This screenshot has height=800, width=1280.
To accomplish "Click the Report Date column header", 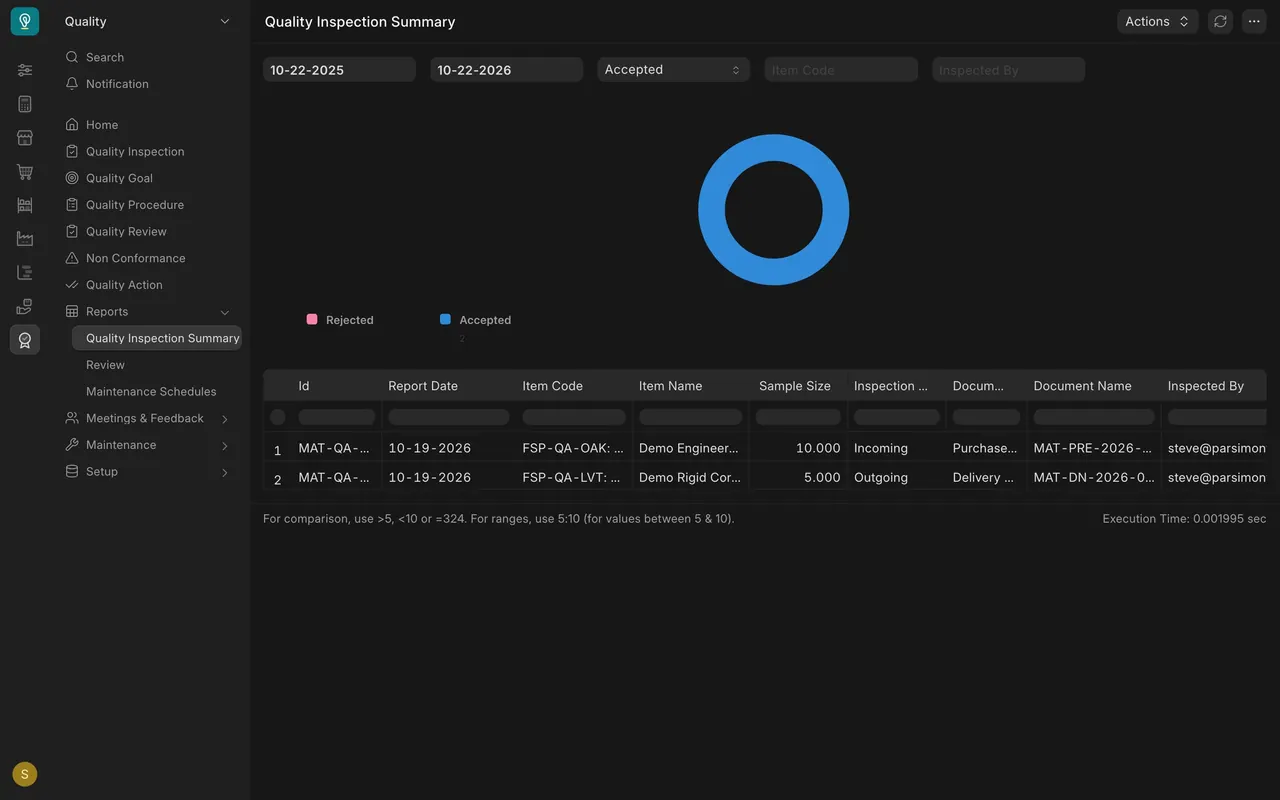I will pyautogui.click(x=448, y=386).
